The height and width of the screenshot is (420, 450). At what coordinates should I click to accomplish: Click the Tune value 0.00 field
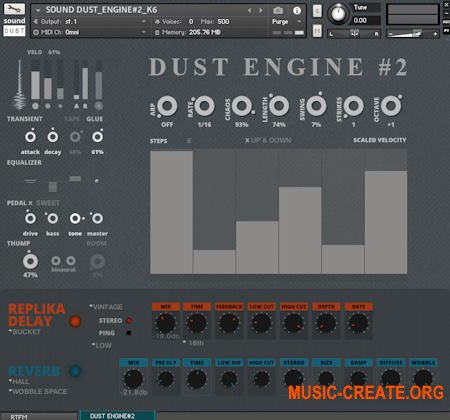366,20
